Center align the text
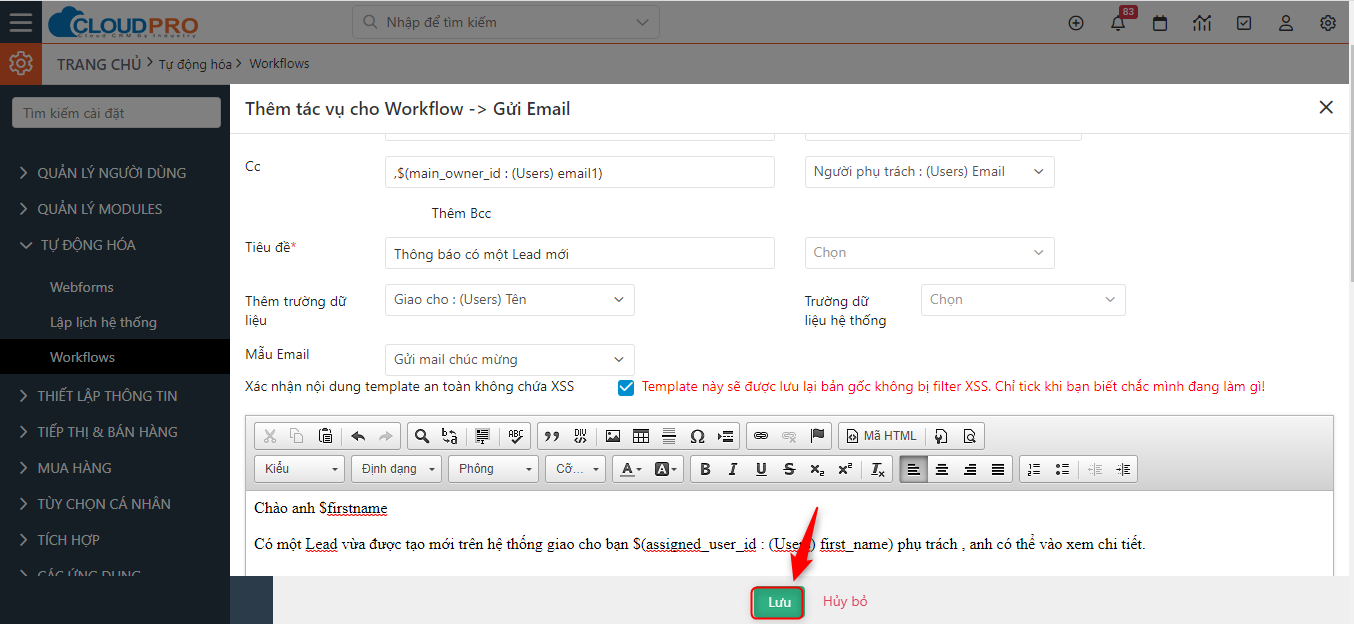Screen dimensions: 1354x624 click(x=941, y=469)
